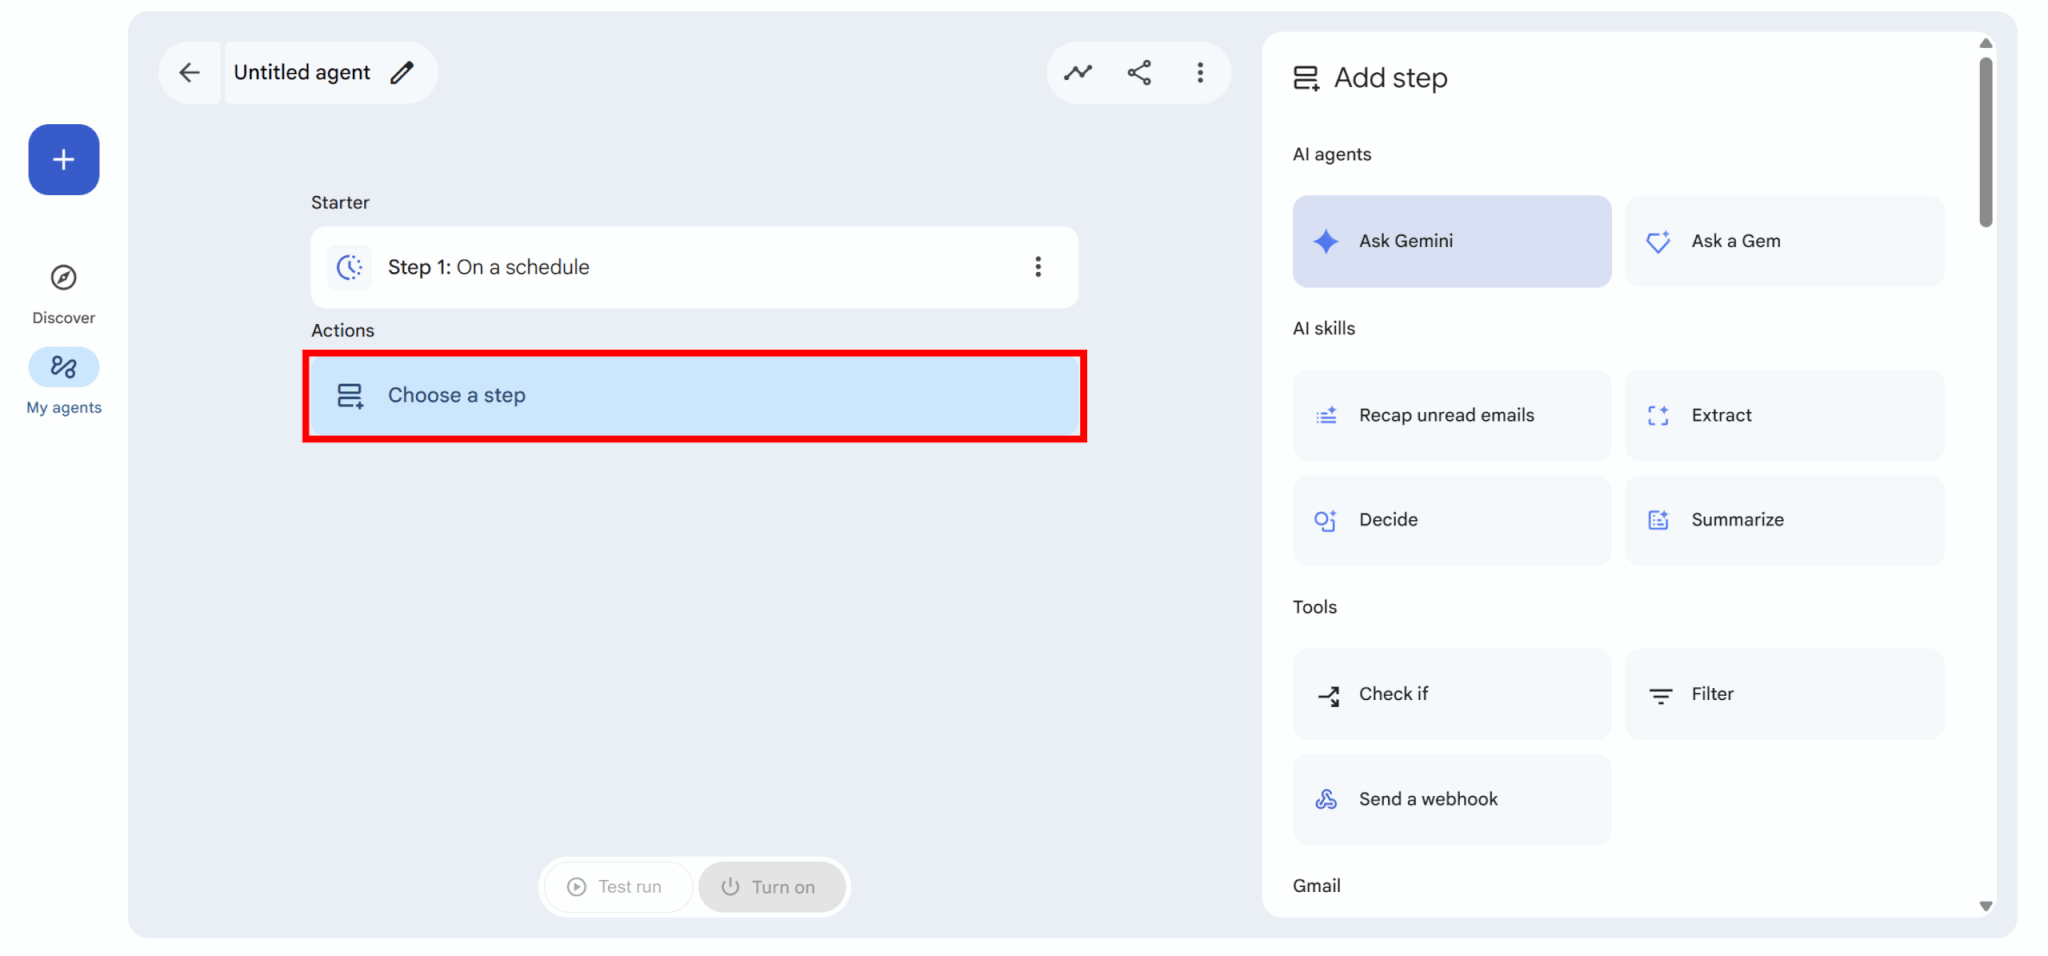Viewport: 2048px width, 956px height.
Task: Click the share icon
Action: [1139, 72]
